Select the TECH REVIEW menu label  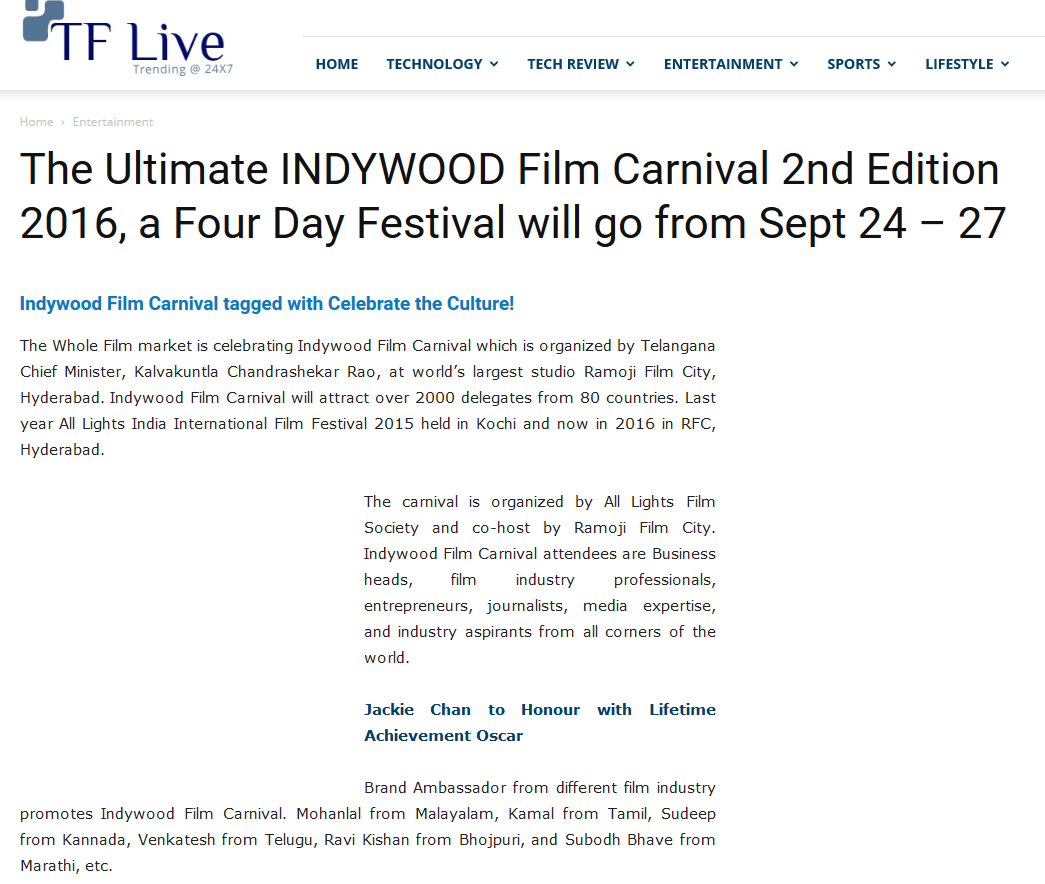pos(573,64)
